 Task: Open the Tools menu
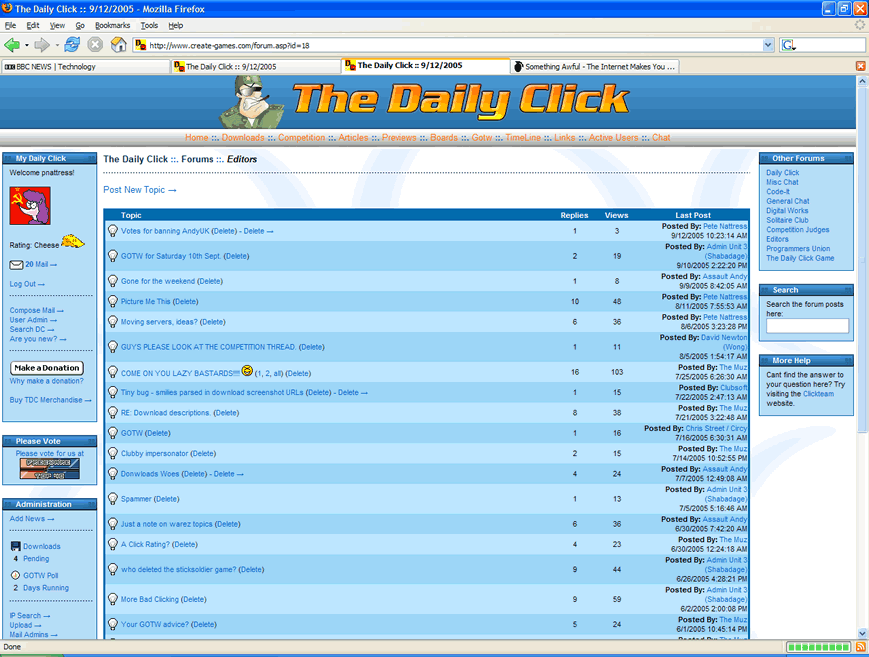pyautogui.click(x=149, y=26)
